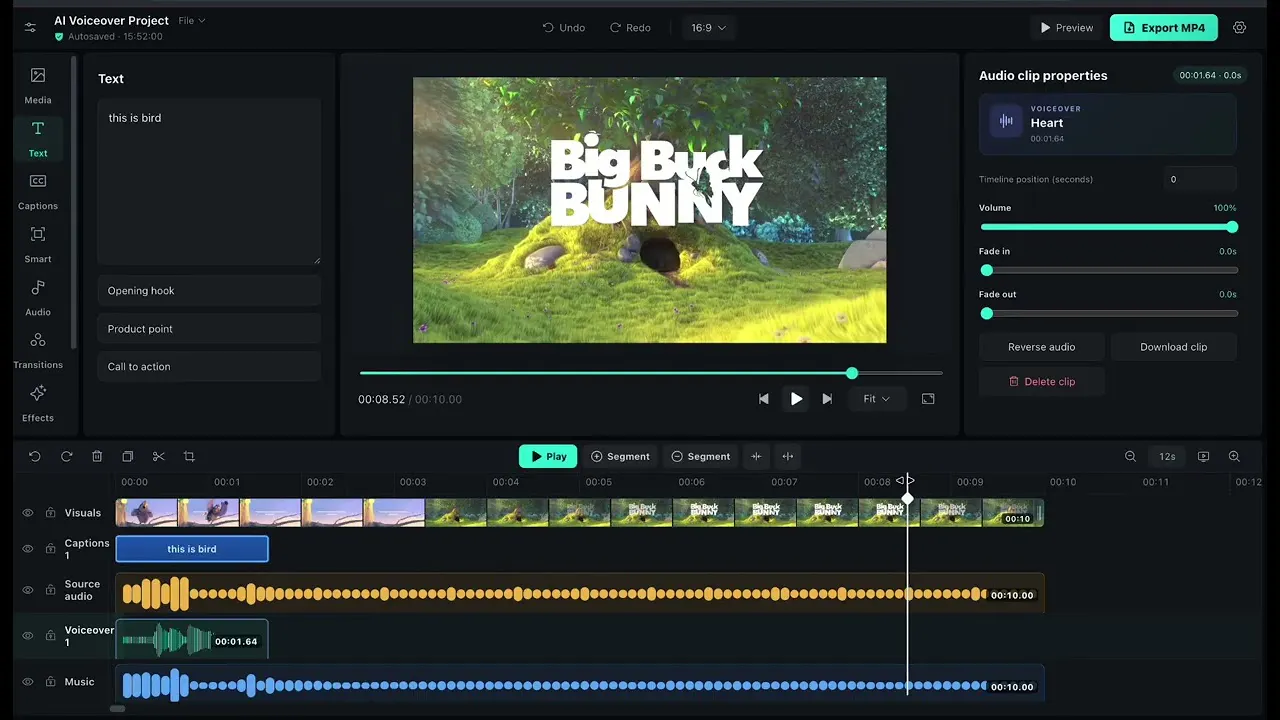Open the Fit zoom dropdown

(x=877, y=399)
